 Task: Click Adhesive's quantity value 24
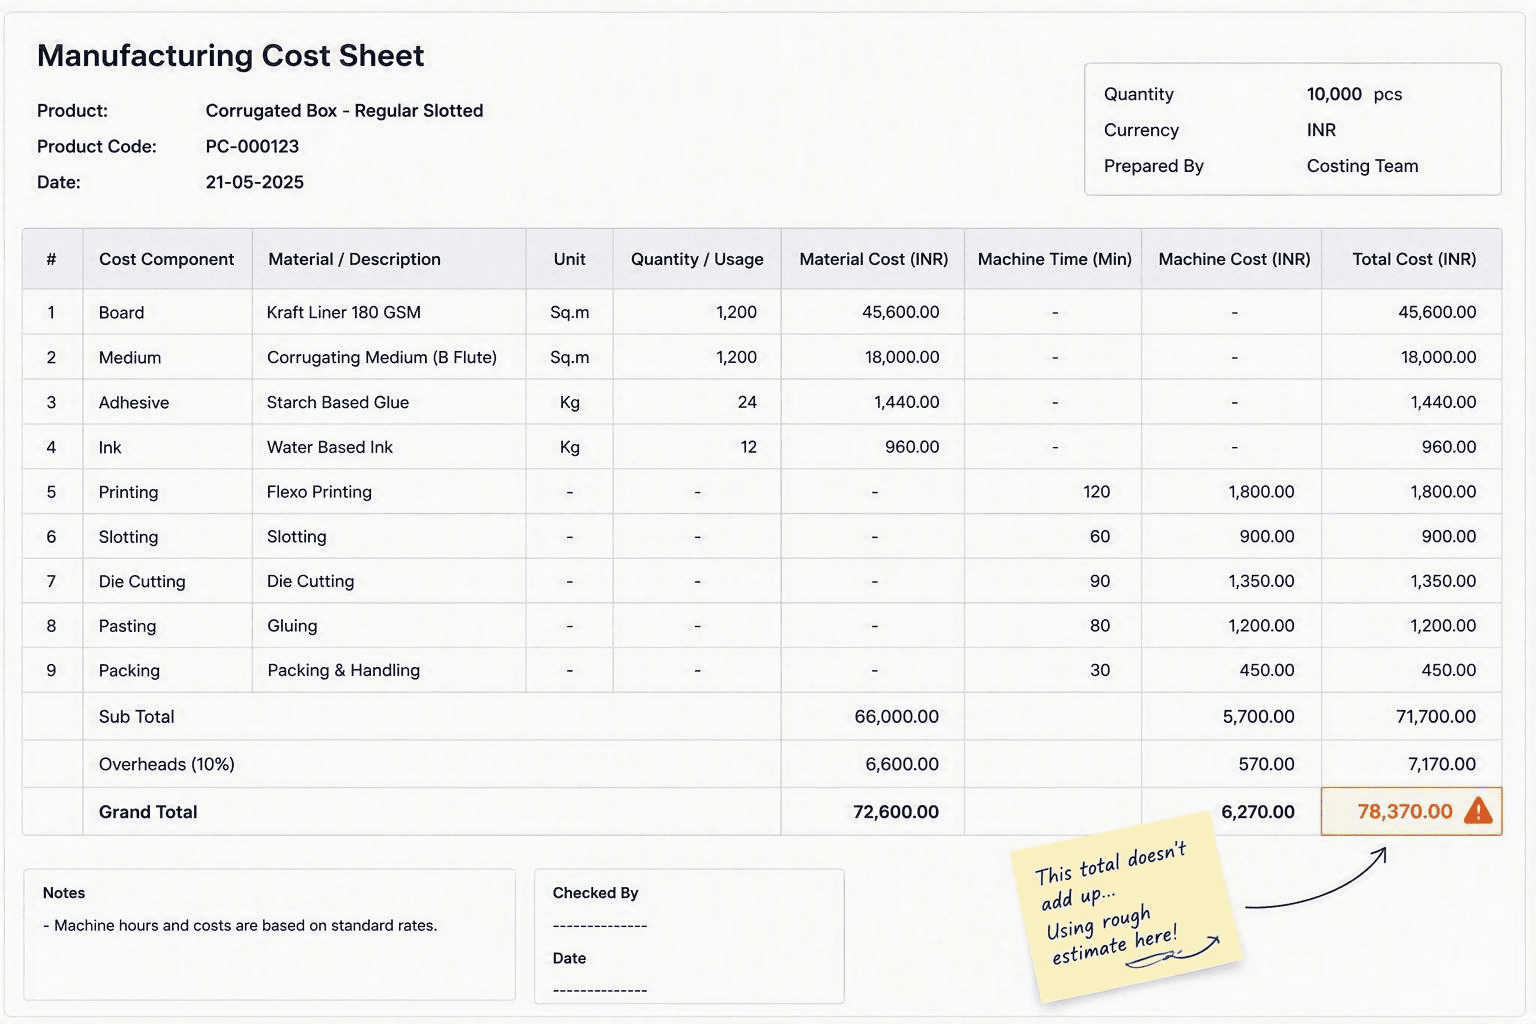click(747, 402)
